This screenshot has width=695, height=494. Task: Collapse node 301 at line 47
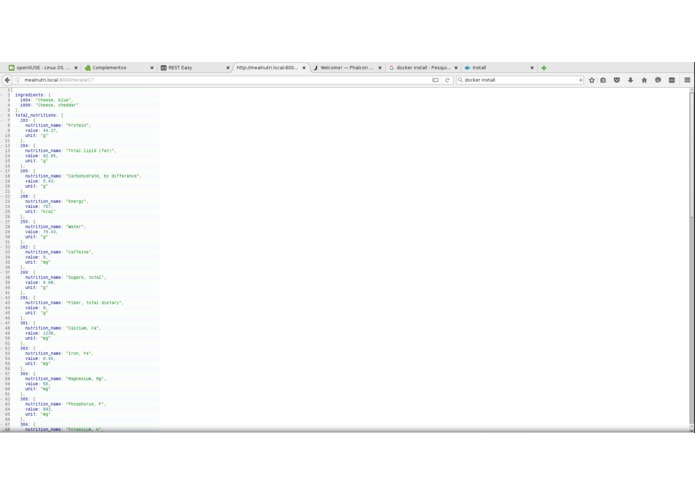(x=2, y=323)
